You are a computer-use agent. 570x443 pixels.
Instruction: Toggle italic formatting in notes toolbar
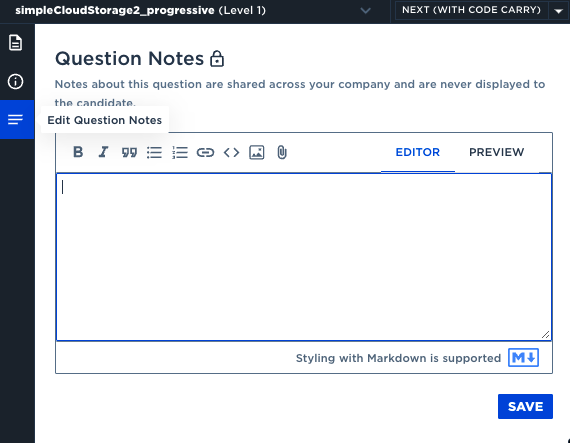click(104, 152)
